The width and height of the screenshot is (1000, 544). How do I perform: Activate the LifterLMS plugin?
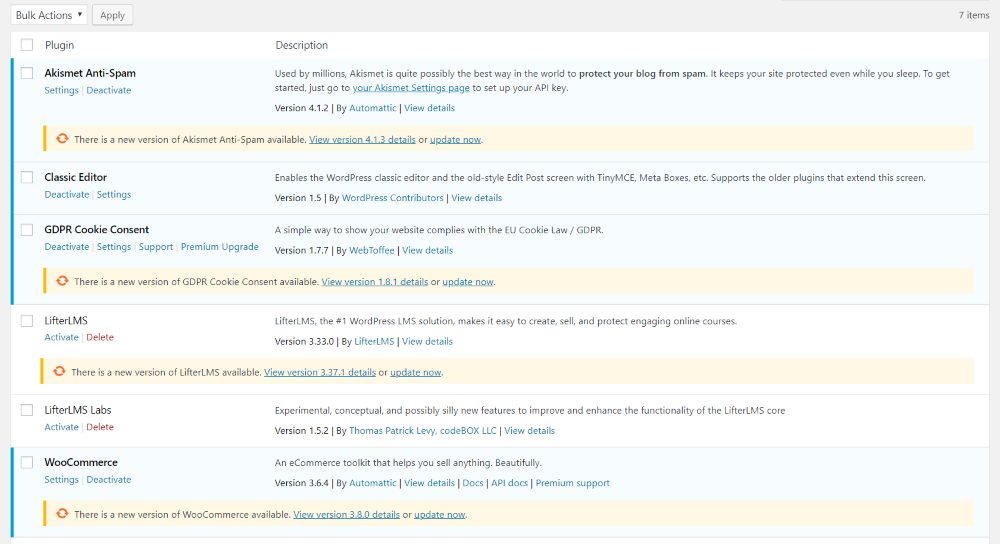point(61,337)
